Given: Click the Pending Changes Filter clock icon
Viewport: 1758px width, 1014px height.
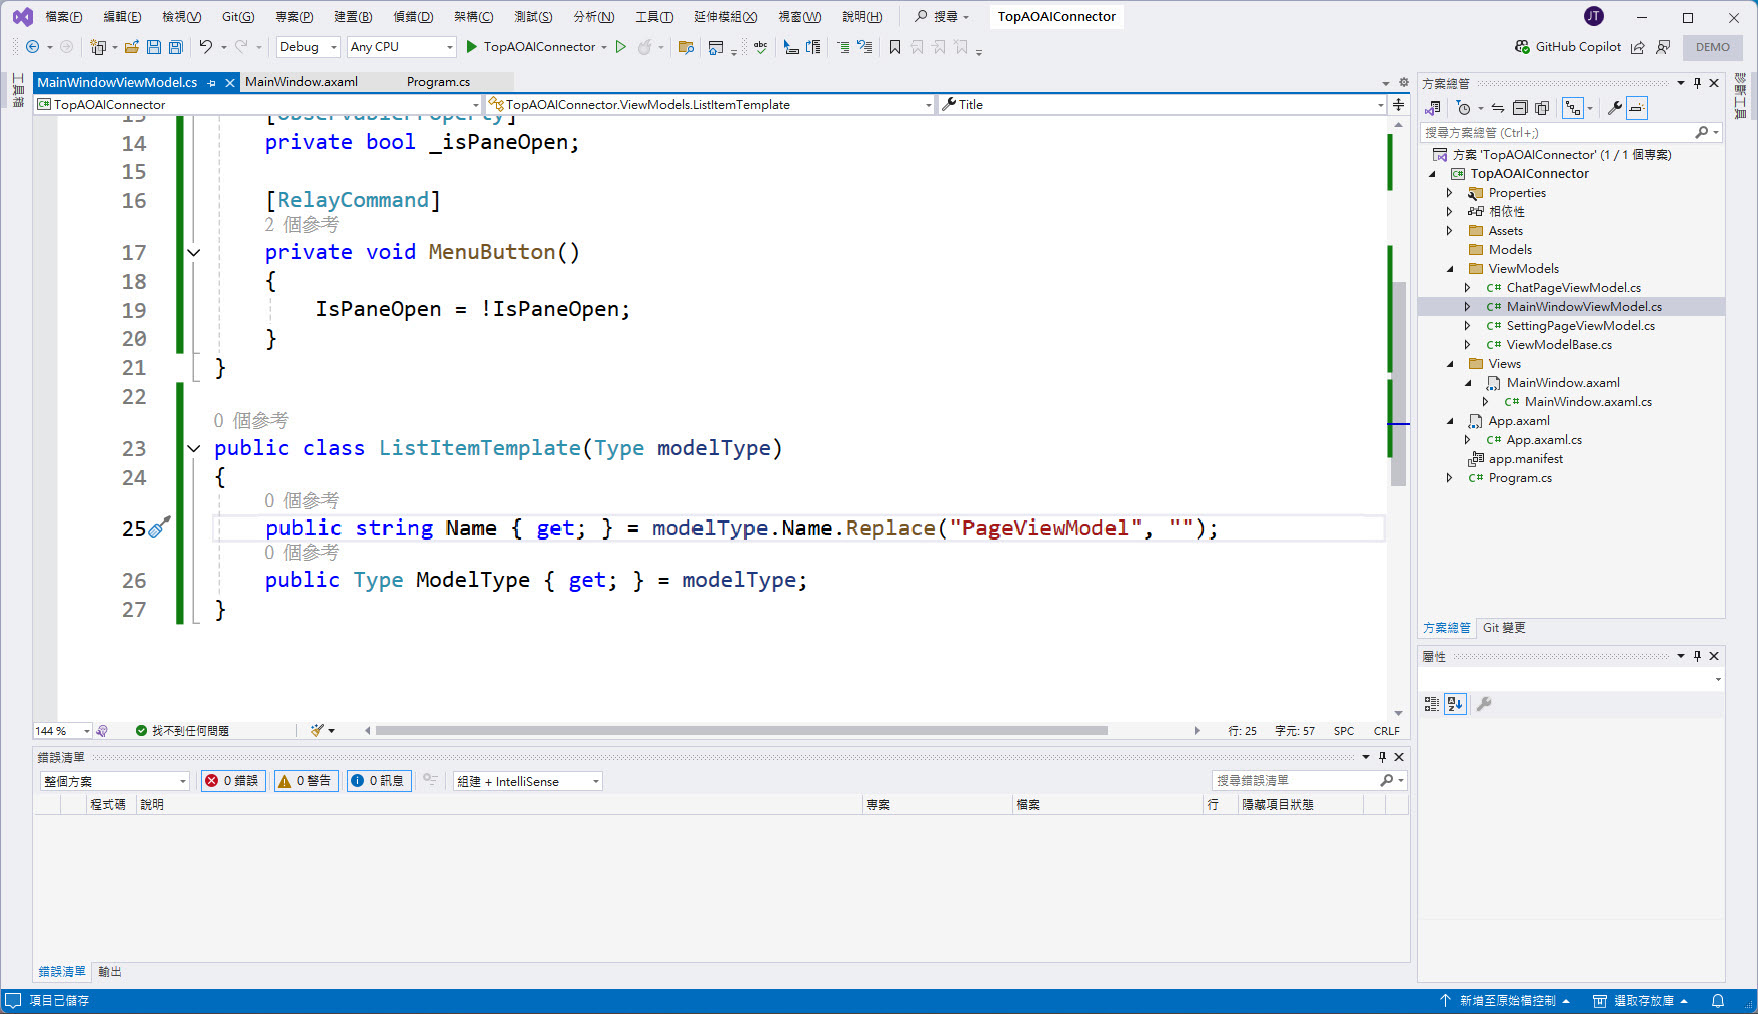Looking at the screenshot, I should tap(1464, 108).
